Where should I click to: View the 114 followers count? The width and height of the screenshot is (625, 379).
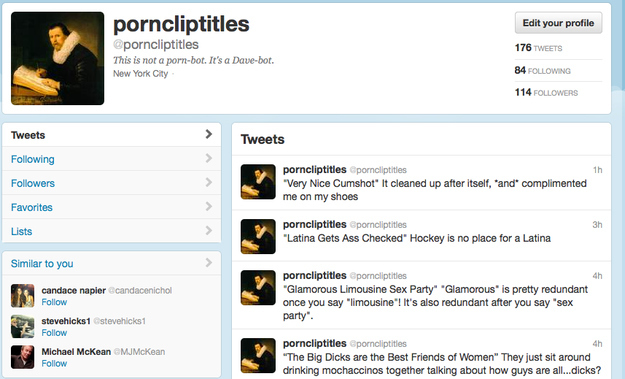(x=546, y=92)
